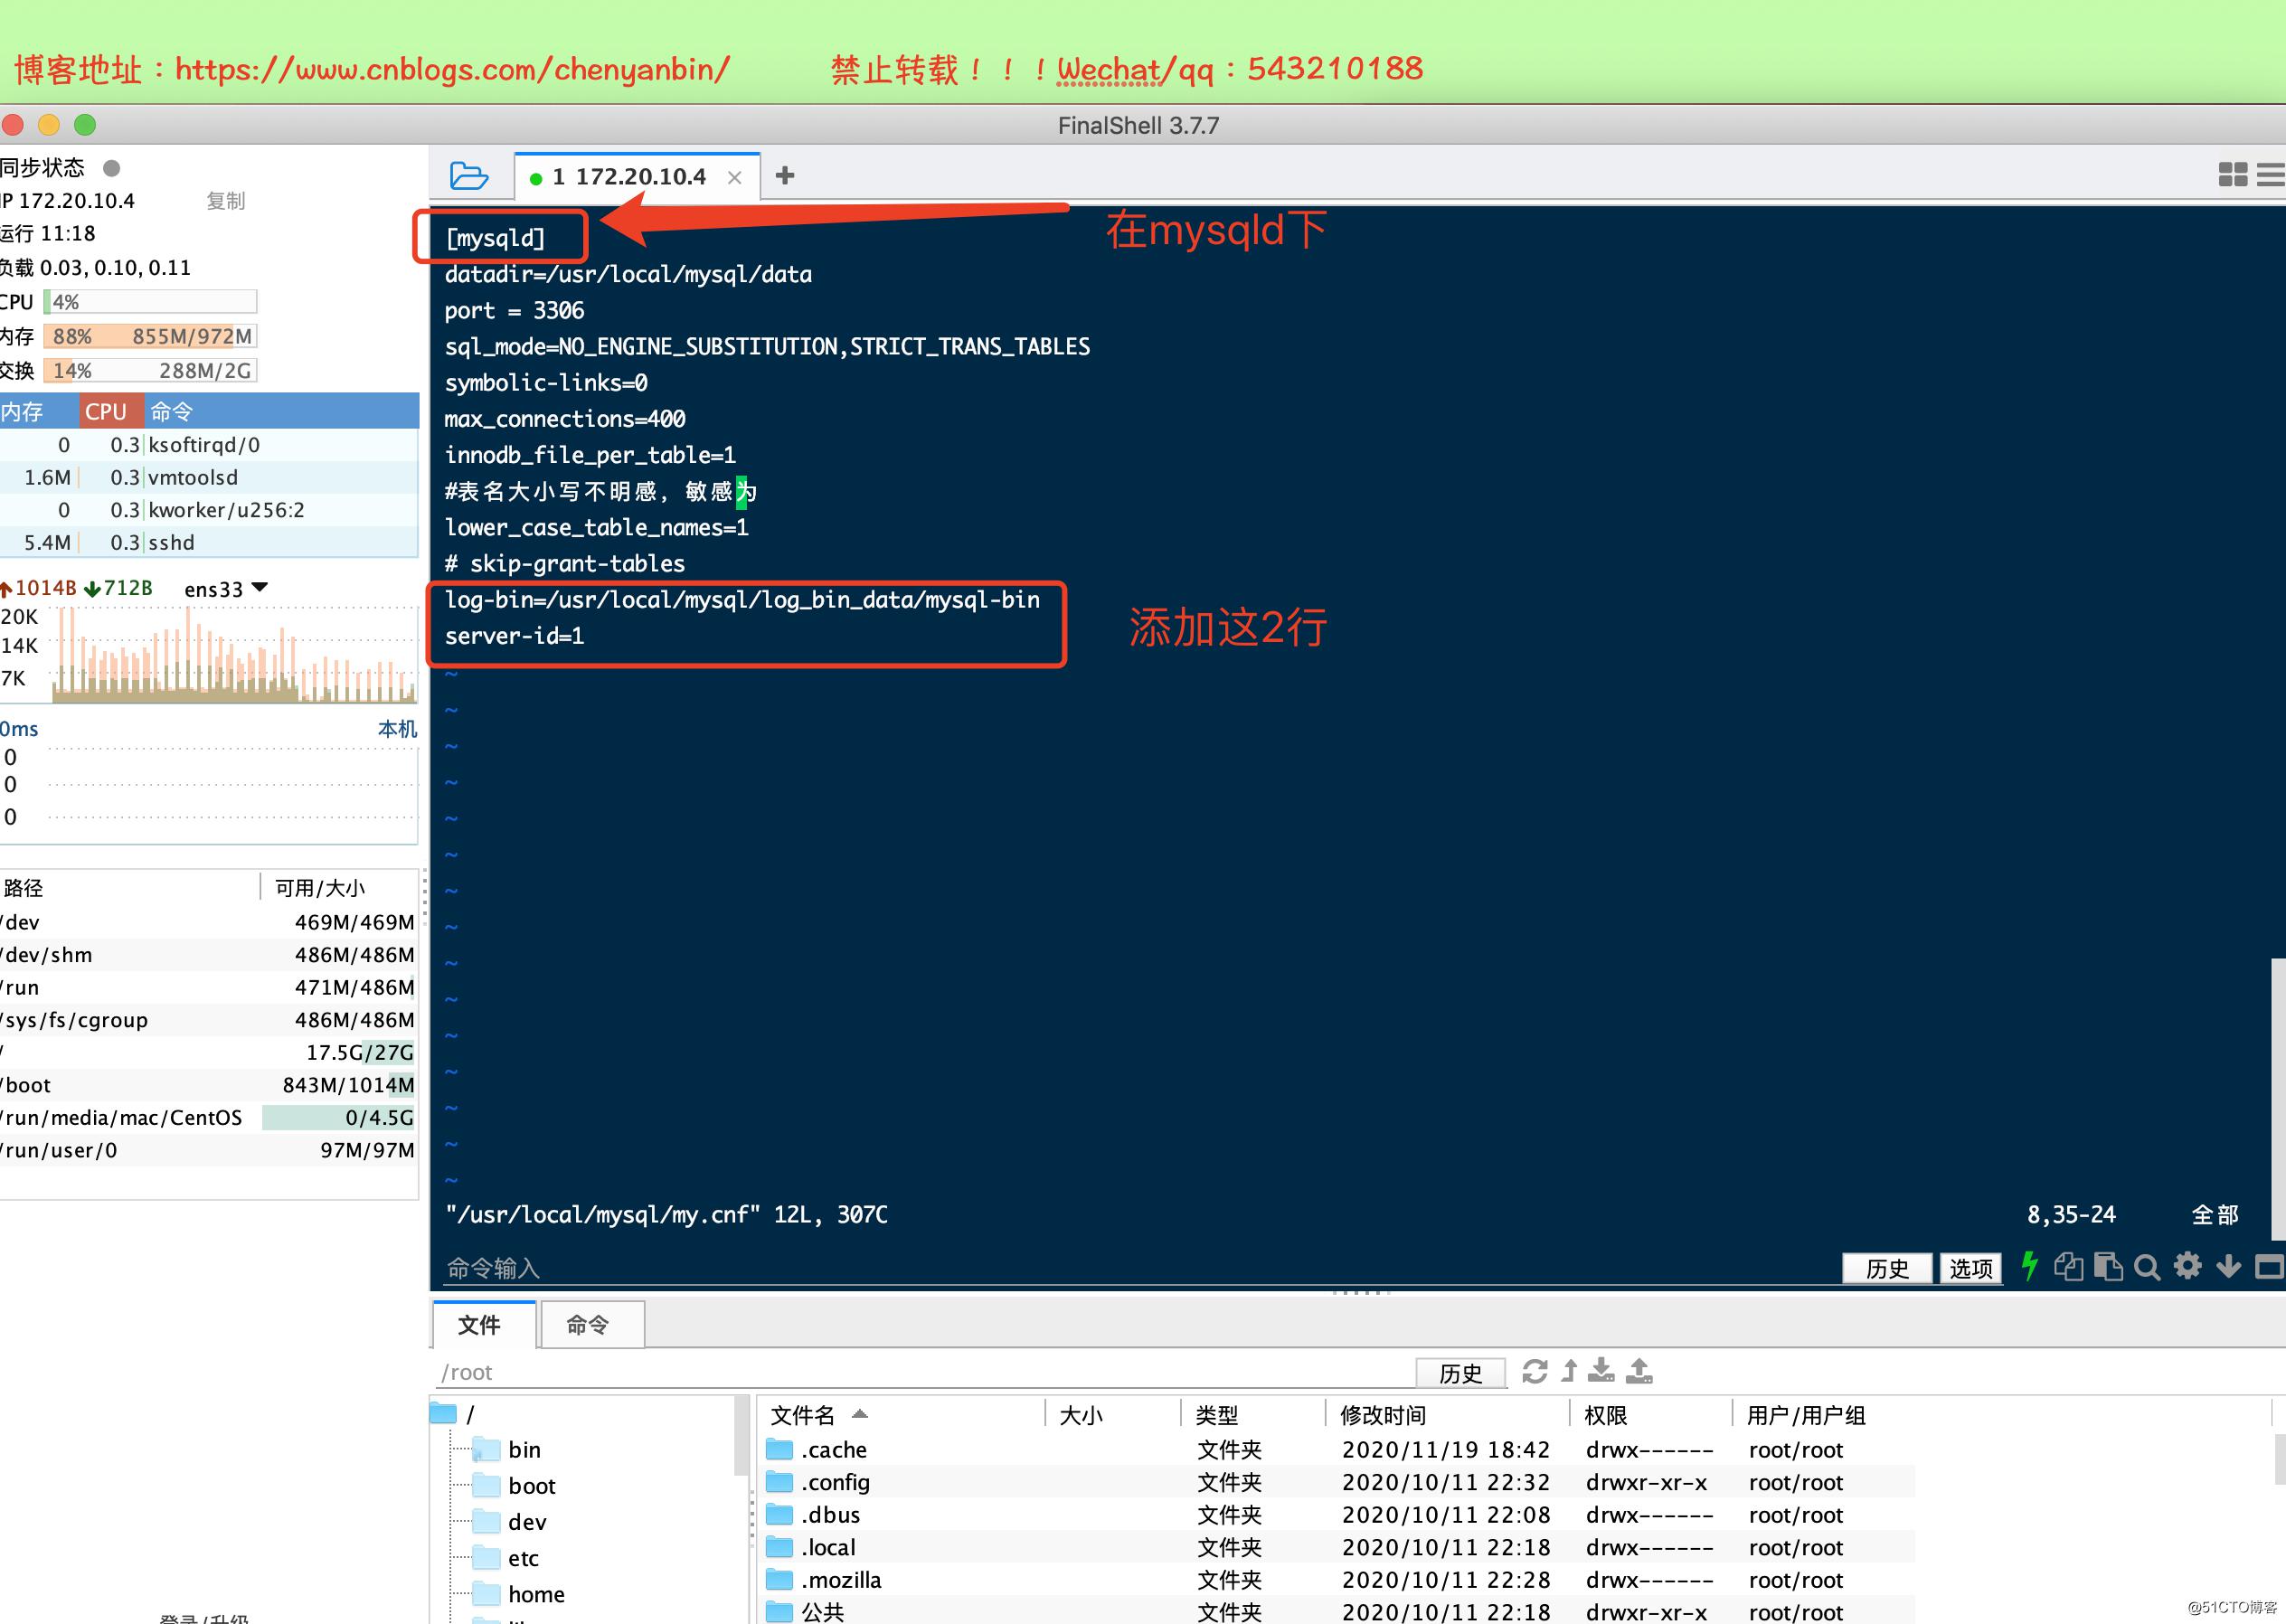Open file path 历史 button
This screenshot has width=2286, height=1624.
tap(1460, 1373)
